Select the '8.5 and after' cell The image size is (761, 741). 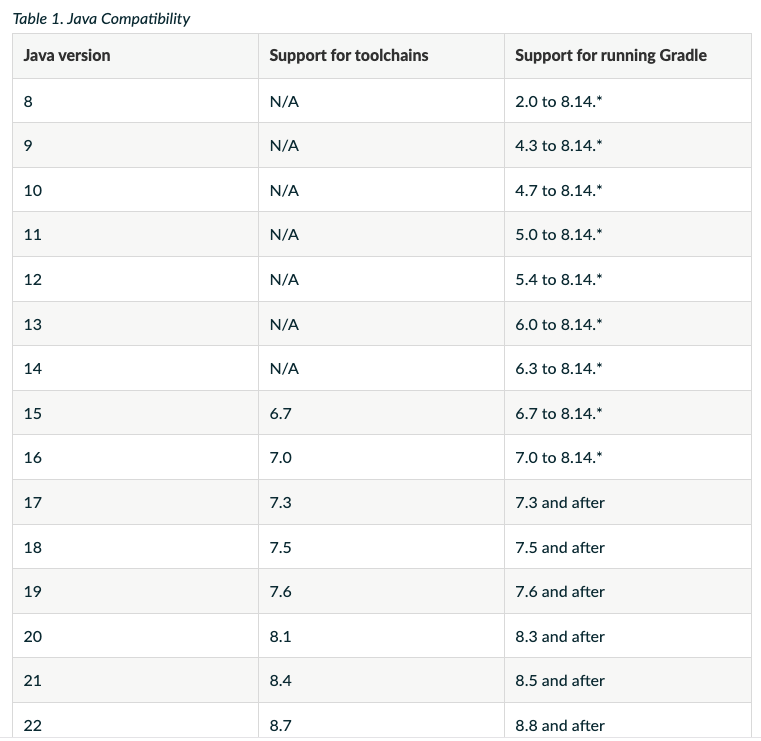click(x=560, y=681)
